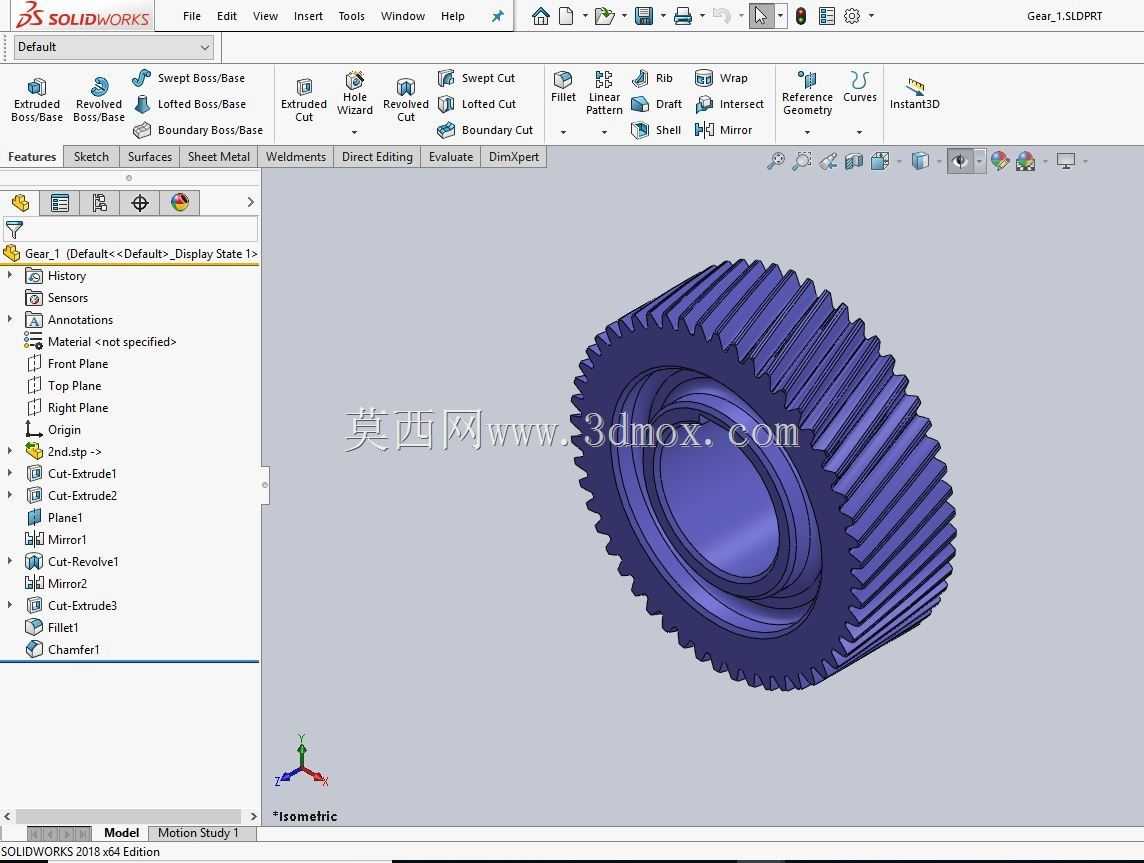Expand the Cut-Extrude1 feature

click(9, 473)
